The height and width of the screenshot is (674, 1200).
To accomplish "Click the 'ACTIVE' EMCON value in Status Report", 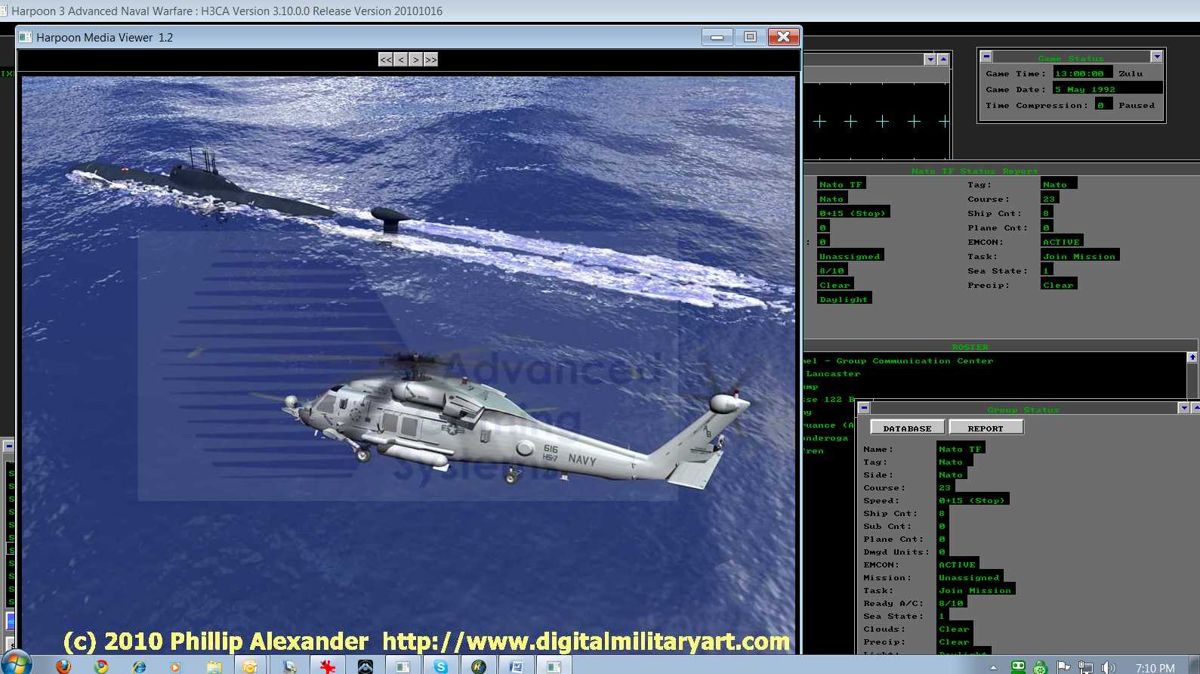I will (x=1061, y=242).
